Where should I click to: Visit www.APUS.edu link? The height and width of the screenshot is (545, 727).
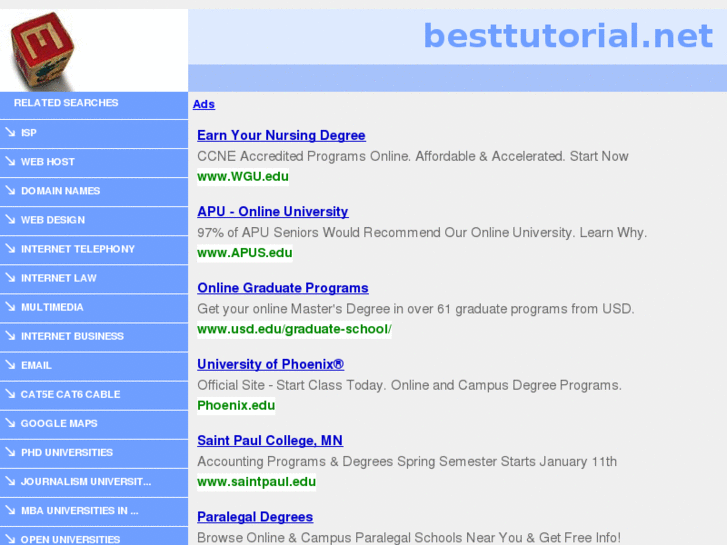(x=245, y=253)
